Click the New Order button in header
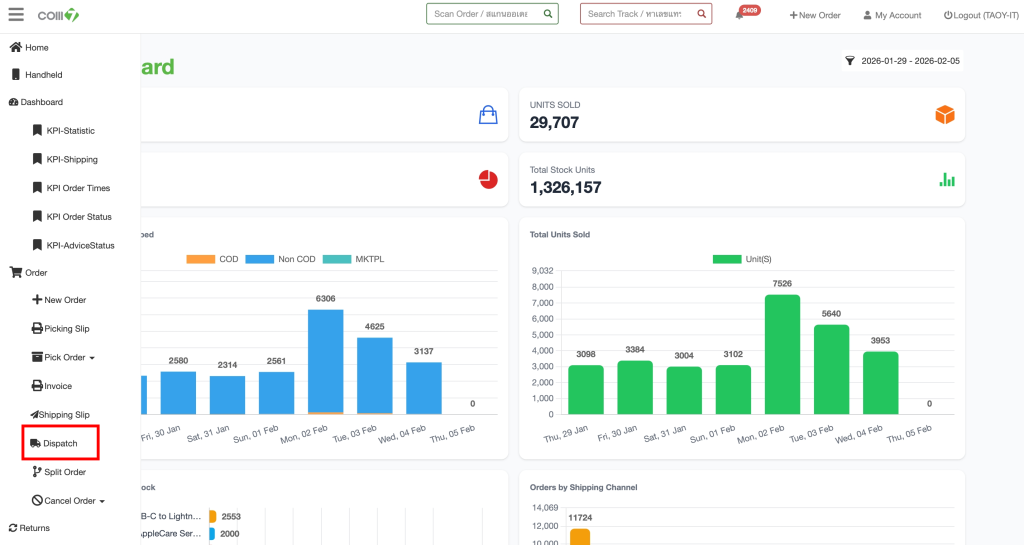The height and width of the screenshot is (545, 1024). [814, 15]
